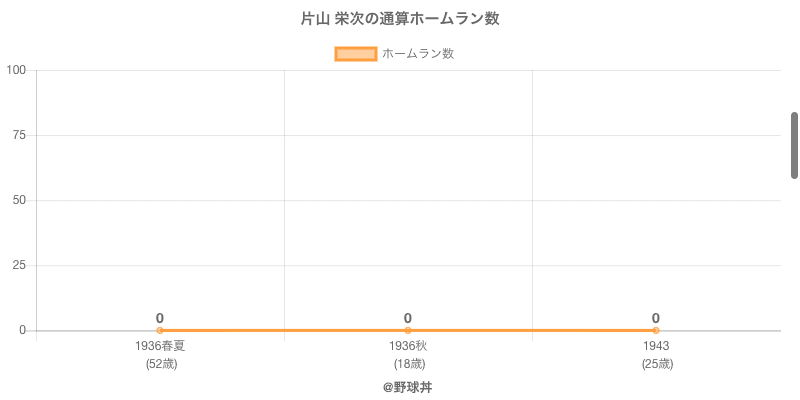Click the 1943 data point marker
Image resolution: width=800 pixels, height=400 pixels.
coord(656,330)
